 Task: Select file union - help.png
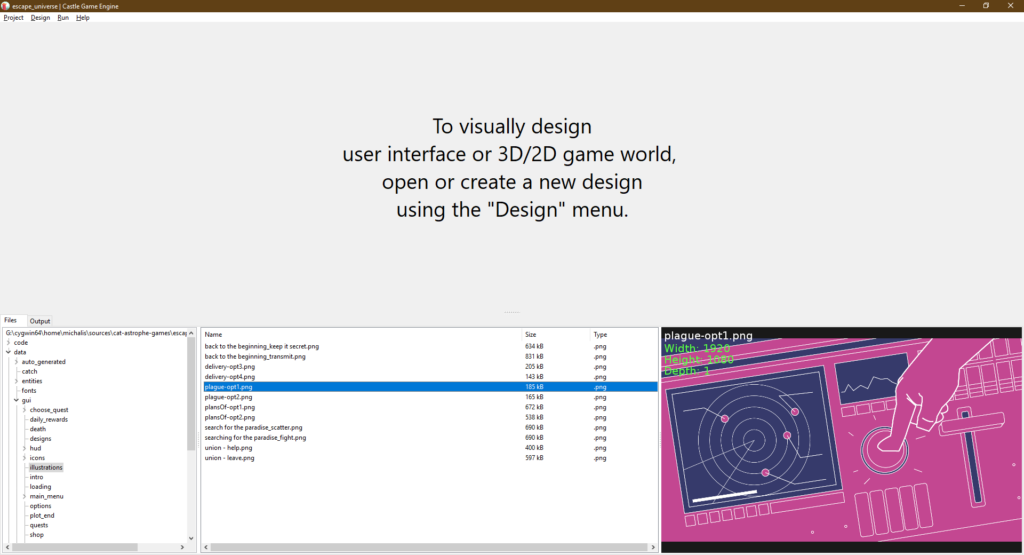pos(228,448)
